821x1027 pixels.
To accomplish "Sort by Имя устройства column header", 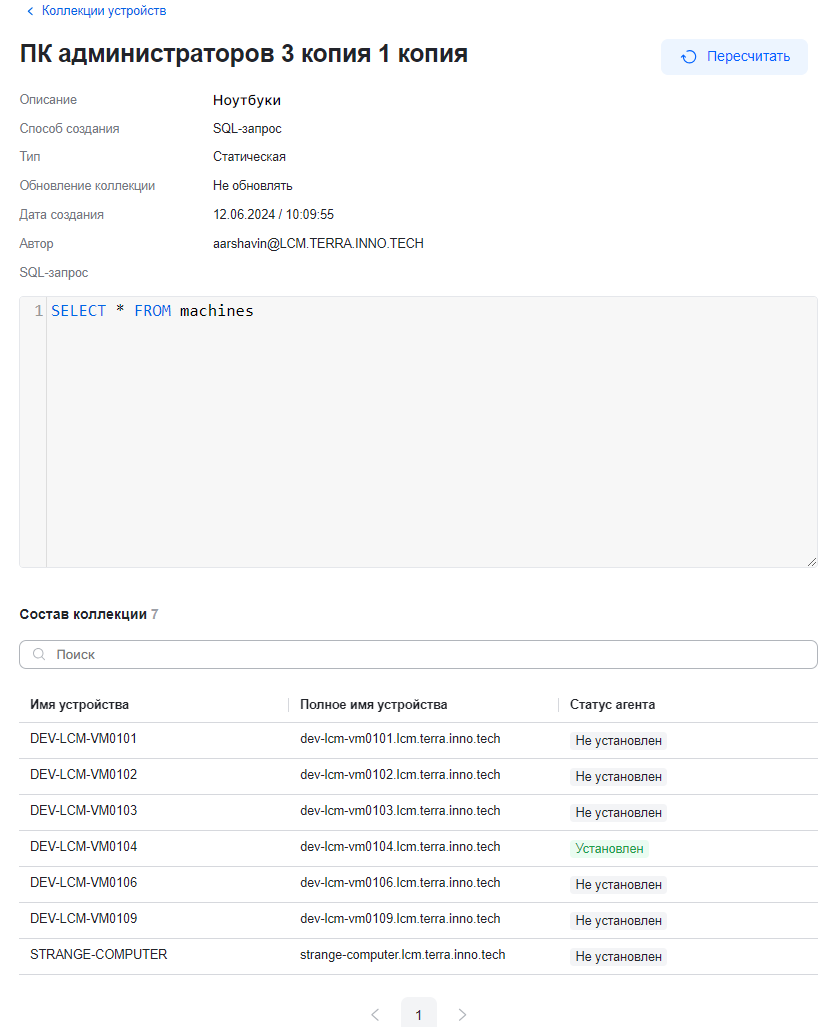I will (80, 704).
